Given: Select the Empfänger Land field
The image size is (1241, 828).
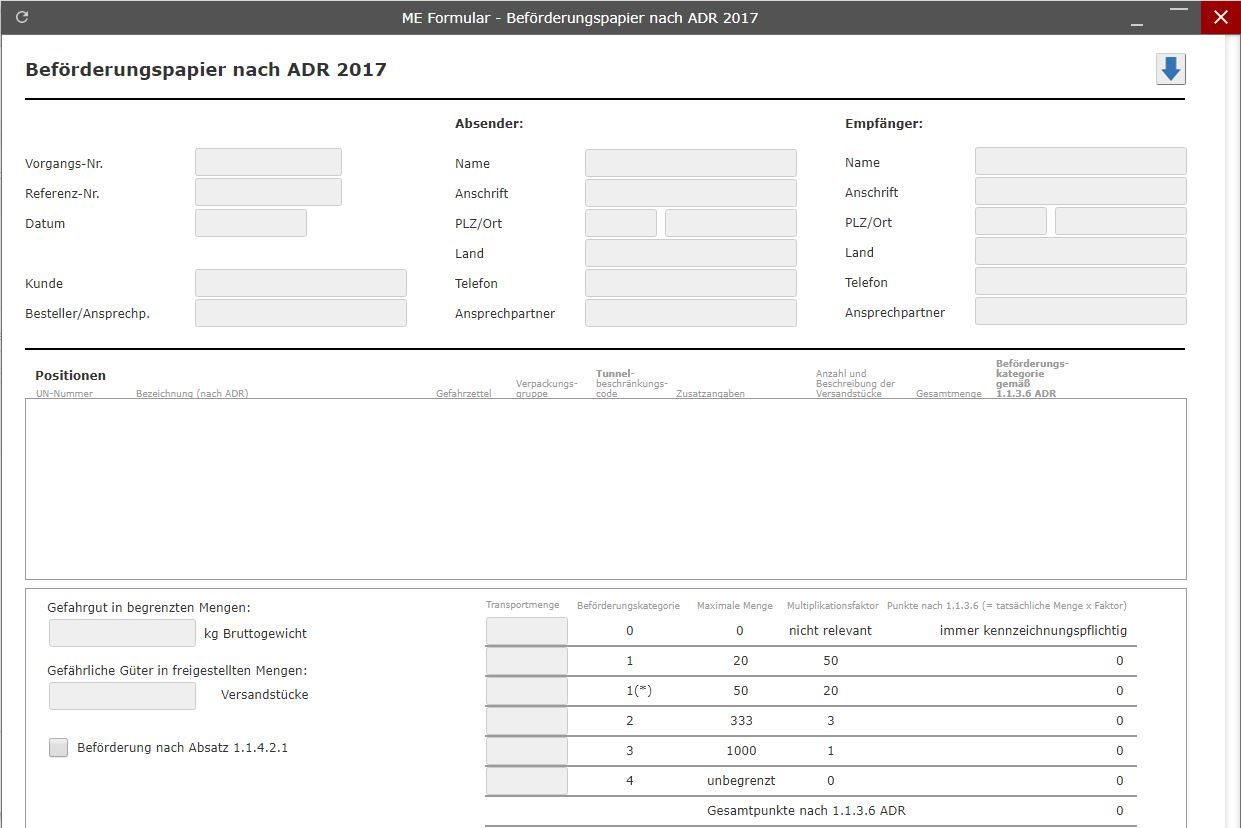Looking at the screenshot, I should (x=1080, y=252).
